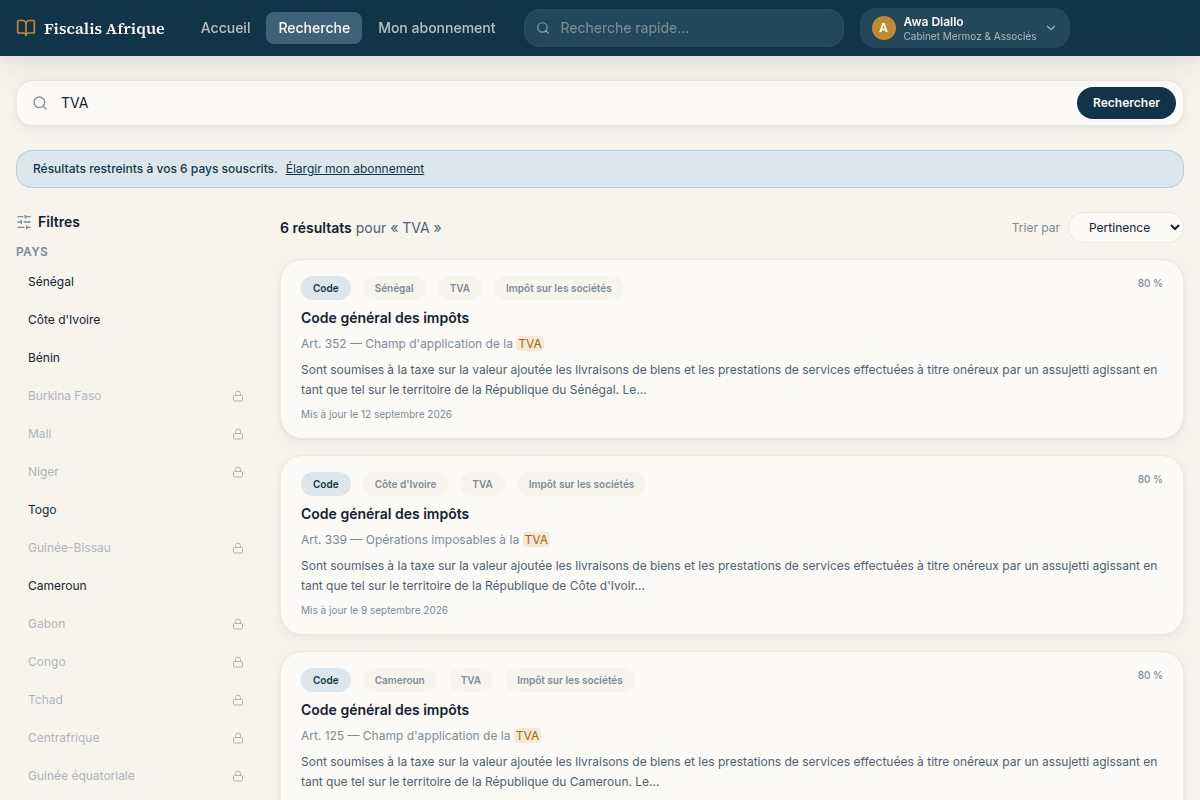Open the user account dropdown chevron
1200x800 pixels.
tap(1051, 28)
